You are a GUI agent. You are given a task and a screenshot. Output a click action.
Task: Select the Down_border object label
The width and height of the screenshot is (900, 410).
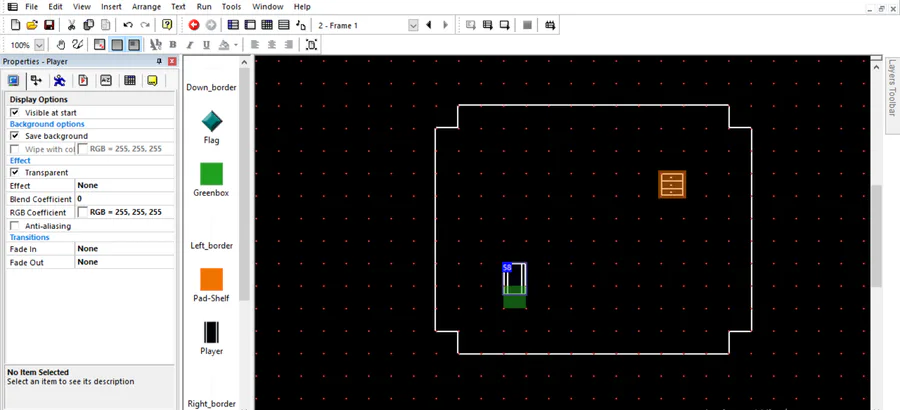point(211,87)
